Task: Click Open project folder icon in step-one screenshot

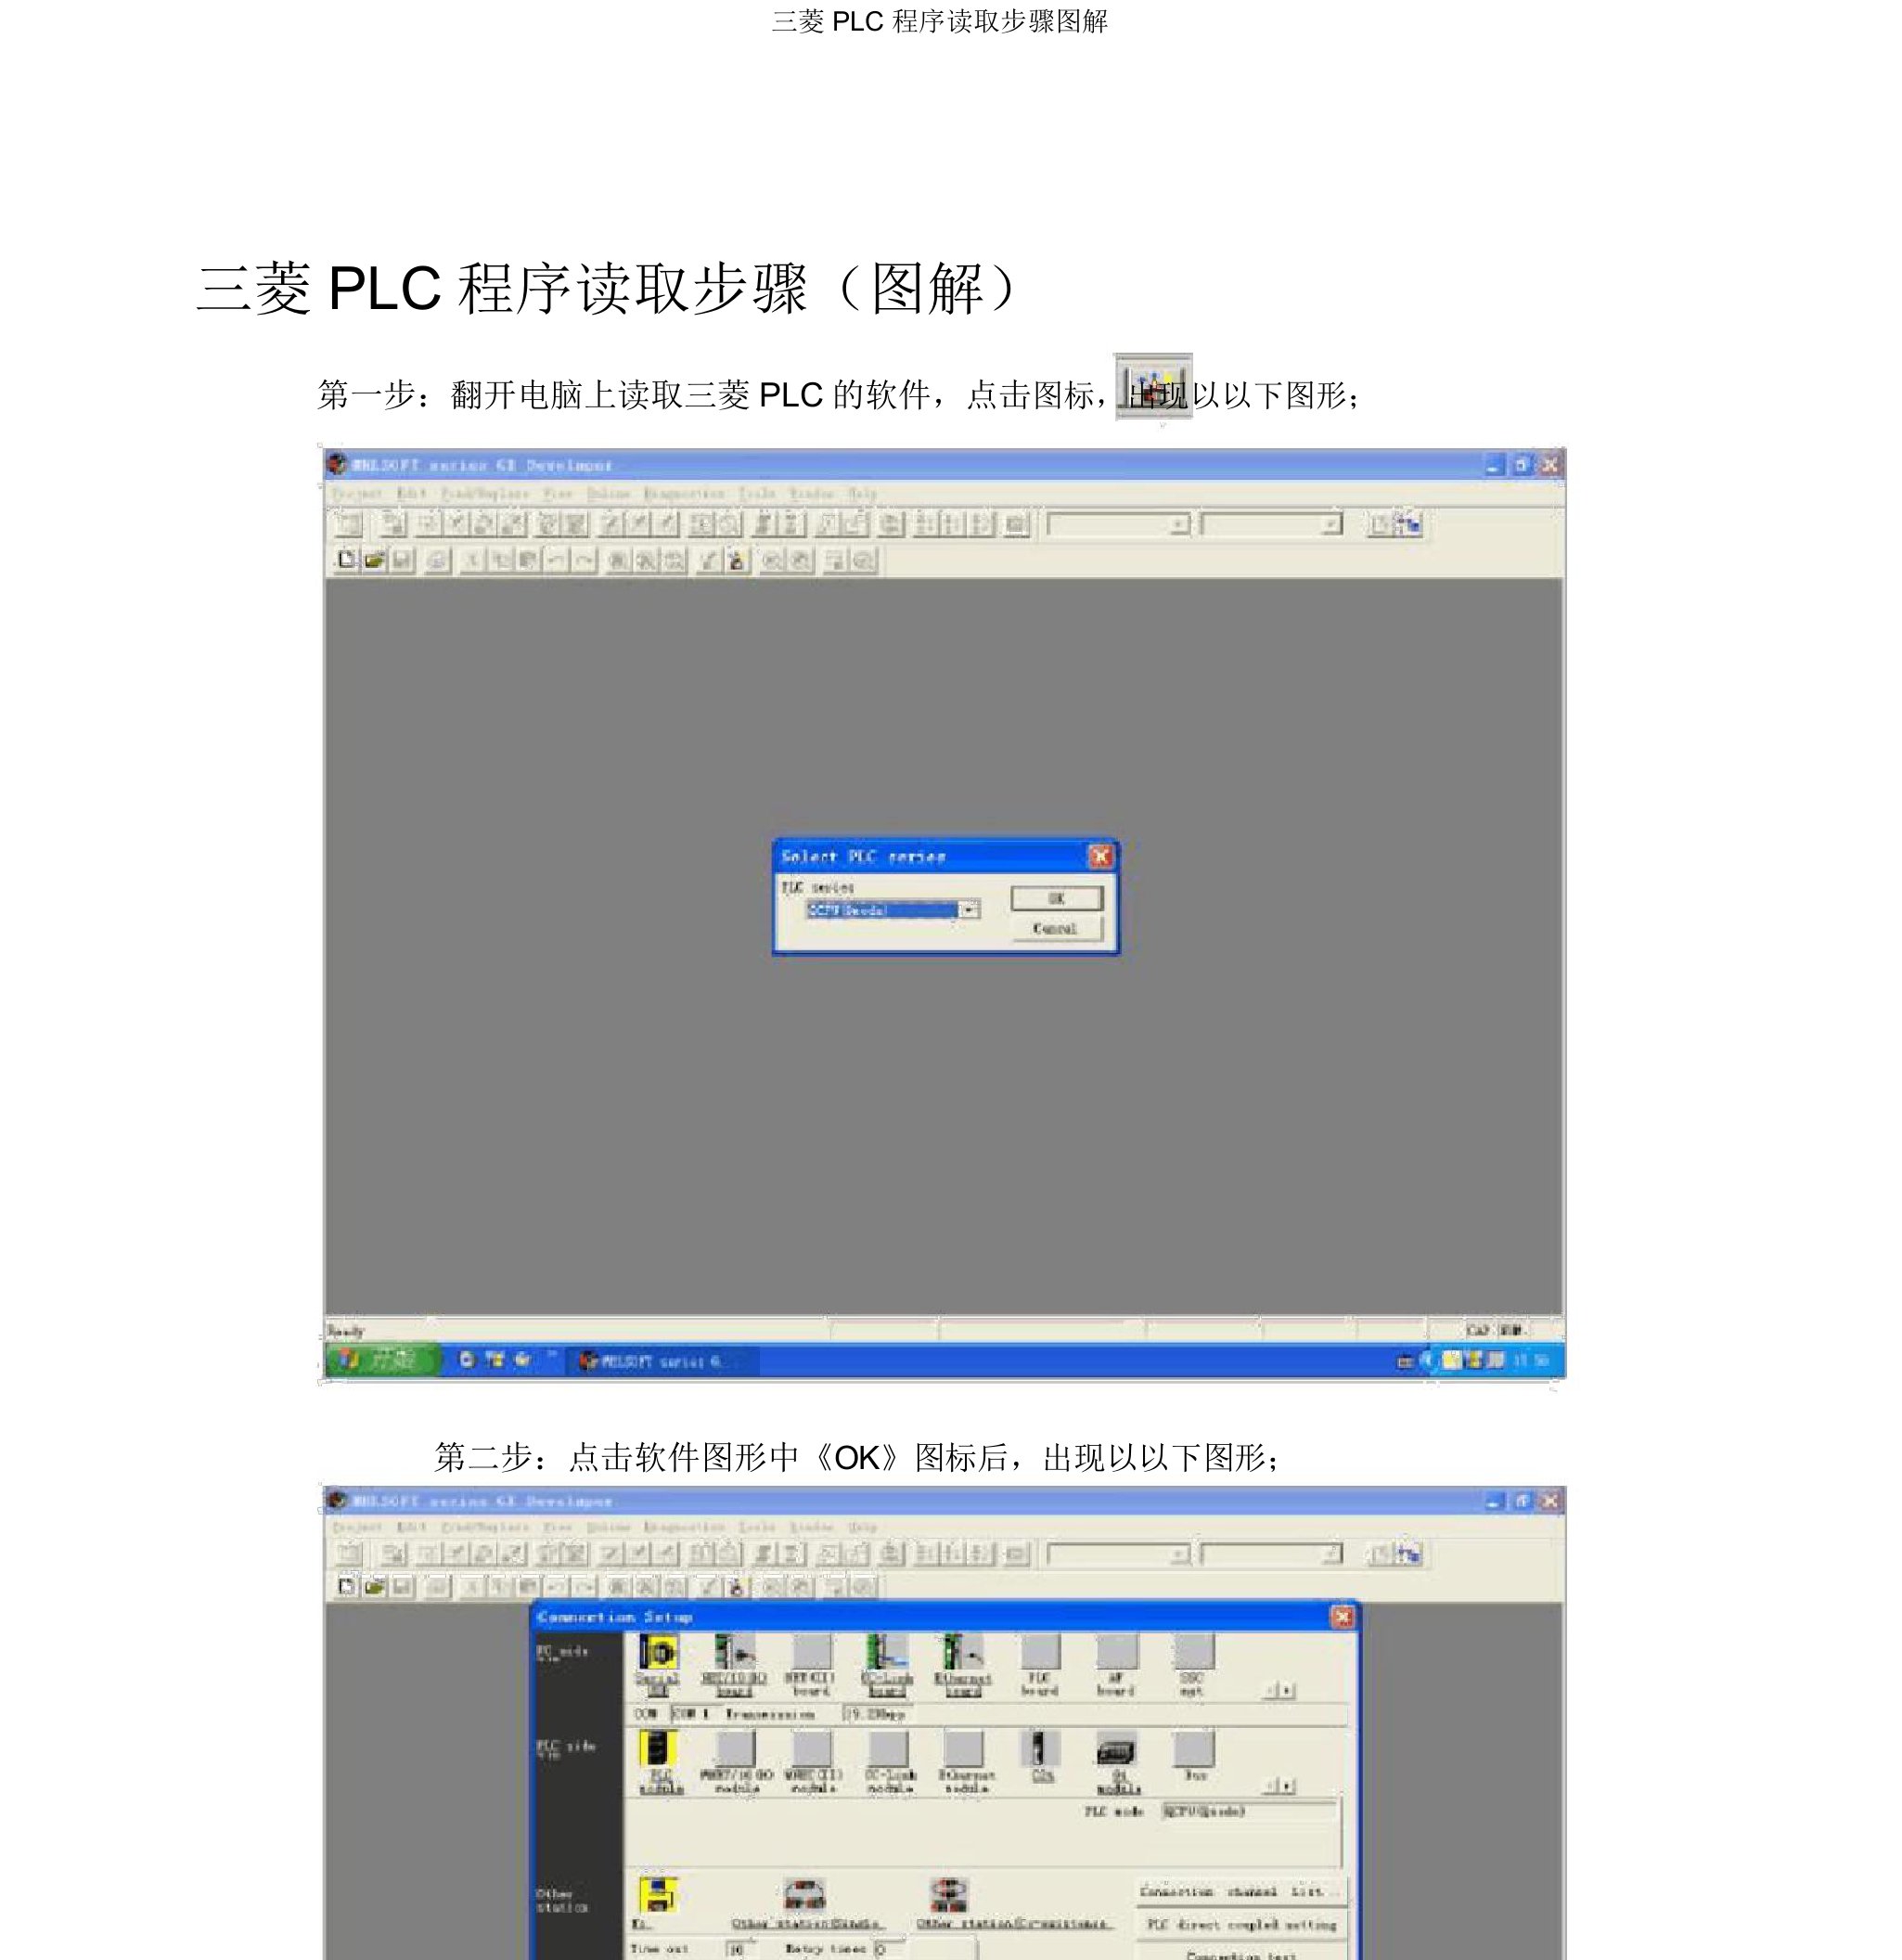Action: pyautogui.click(x=374, y=560)
